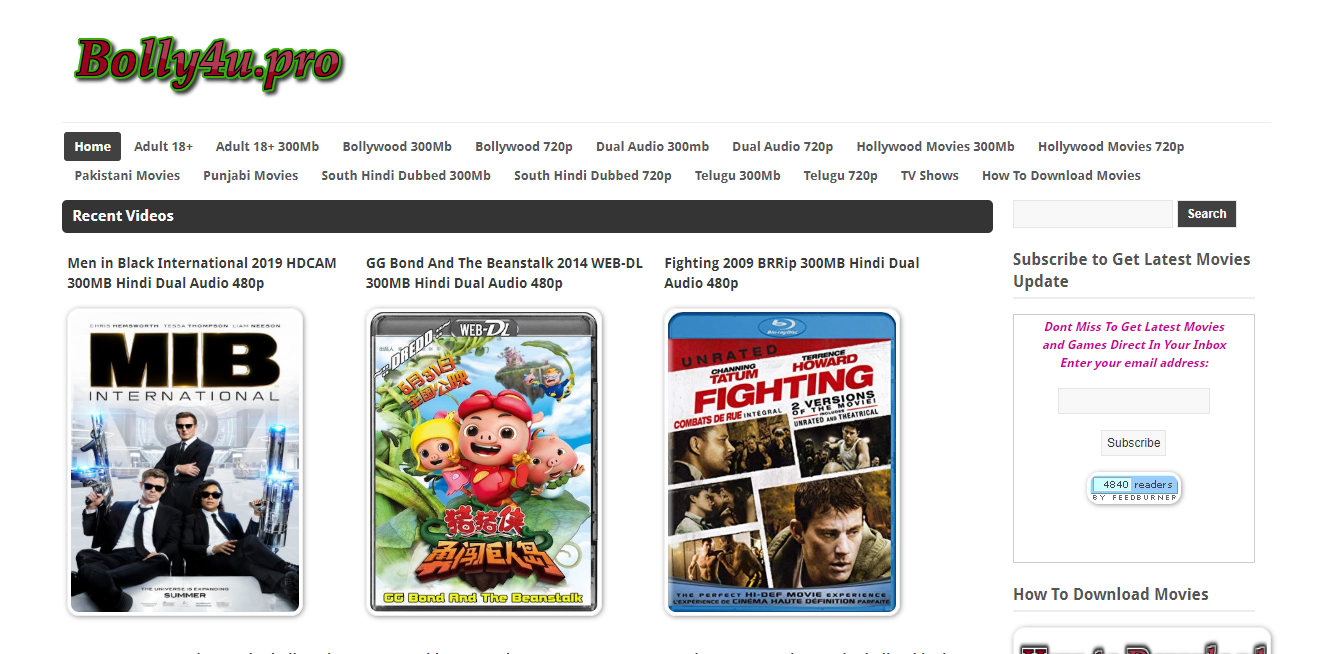This screenshot has height=654, width=1328.
Task: Open the Punjabi Movies category
Action: click(250, 175)
